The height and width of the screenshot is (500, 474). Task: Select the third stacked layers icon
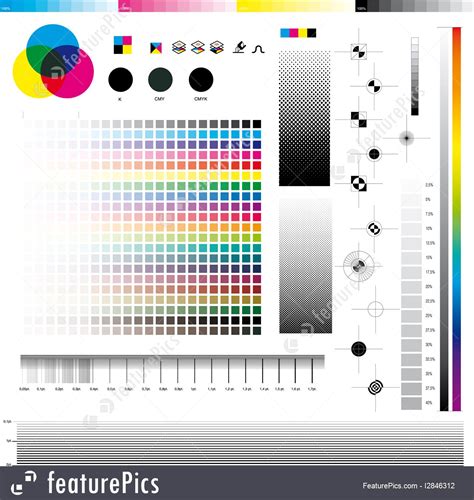tap(217, 47)
